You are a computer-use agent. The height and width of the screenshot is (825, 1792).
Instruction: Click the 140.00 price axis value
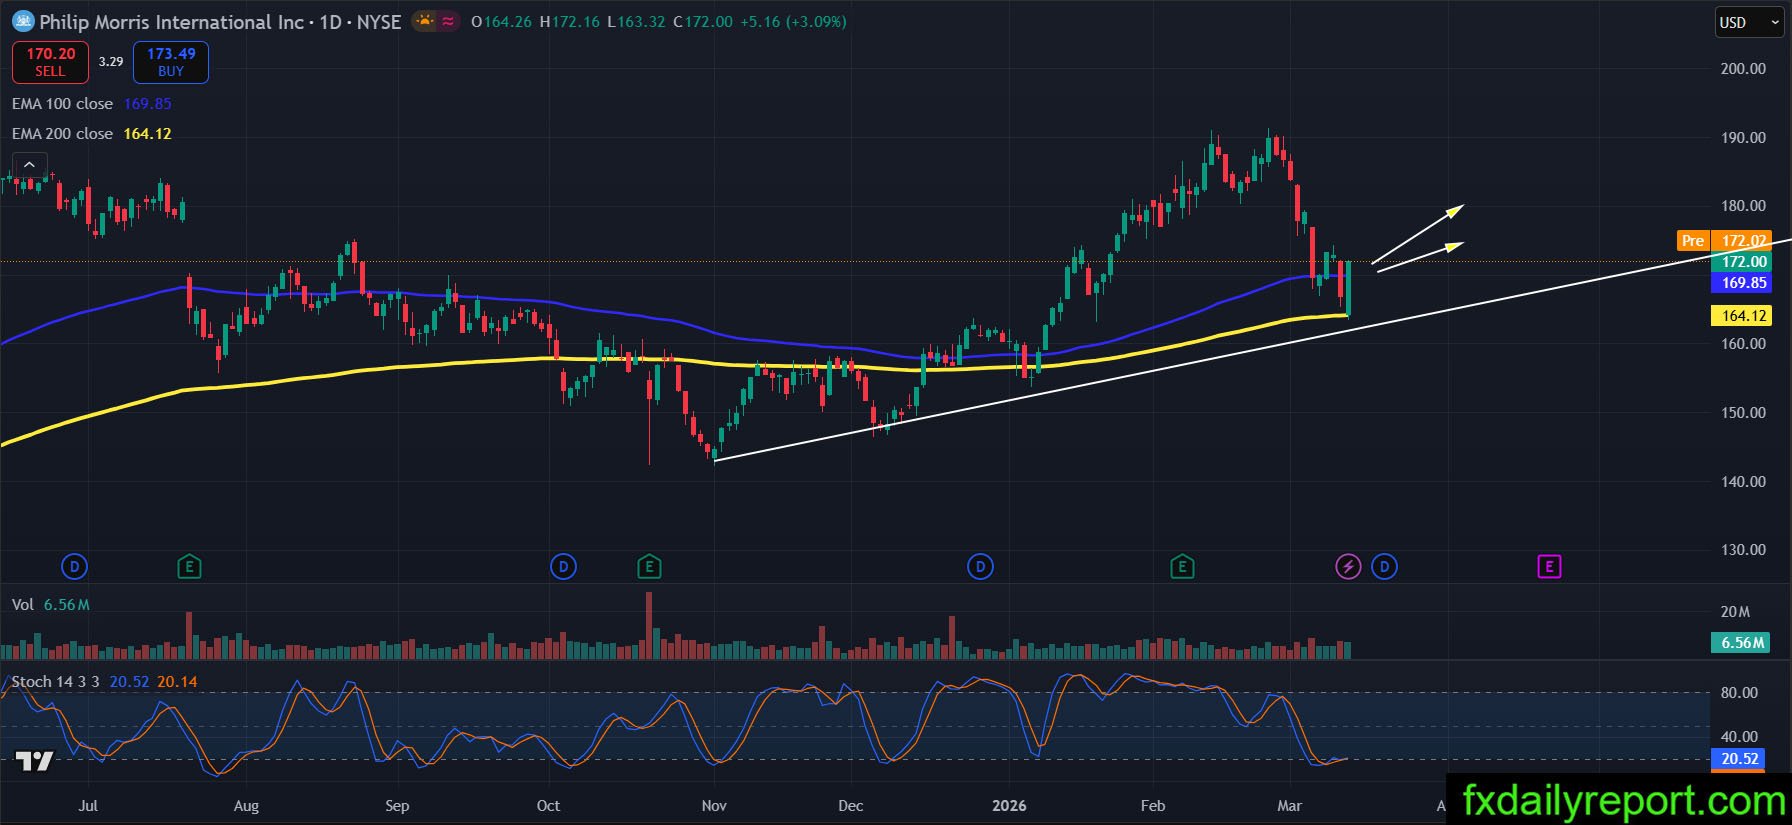(1743, 482)
